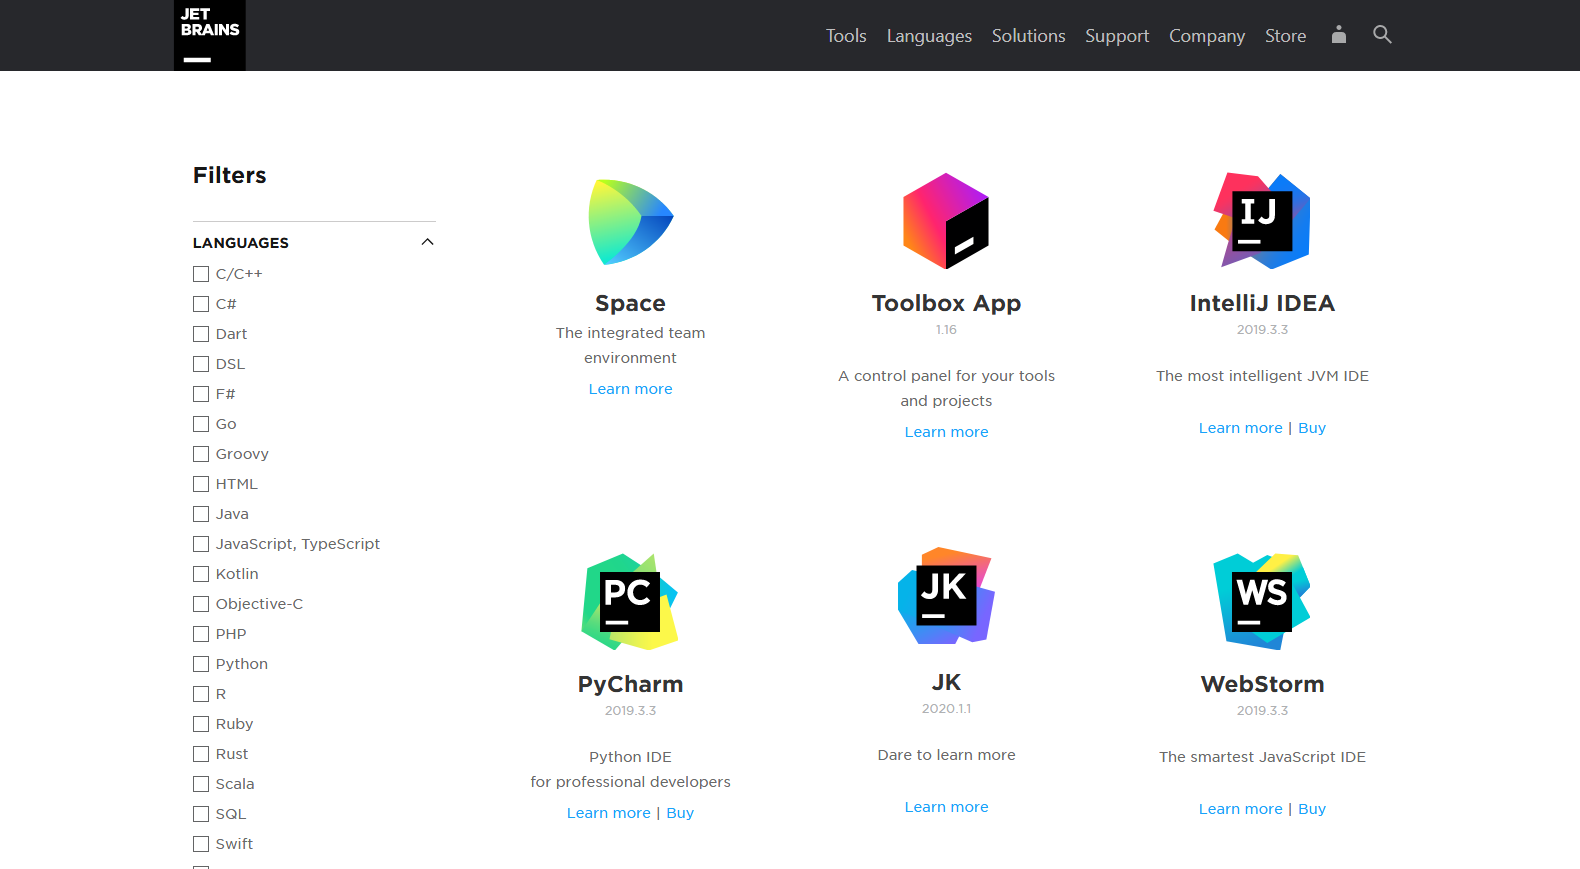Image resolution: width=1580 pixels, height=869 pixels.
Task: Click the Toolbox App title
Action: click(946, 303)
